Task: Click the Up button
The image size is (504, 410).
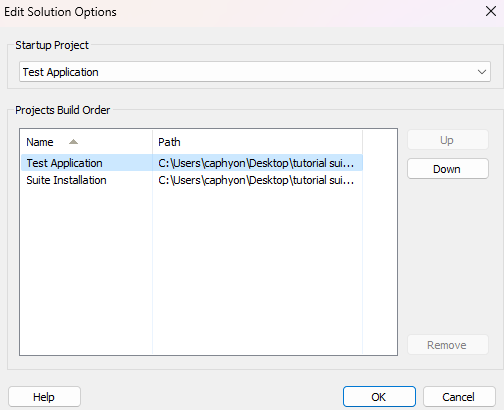Action: [x=448, y=140]
